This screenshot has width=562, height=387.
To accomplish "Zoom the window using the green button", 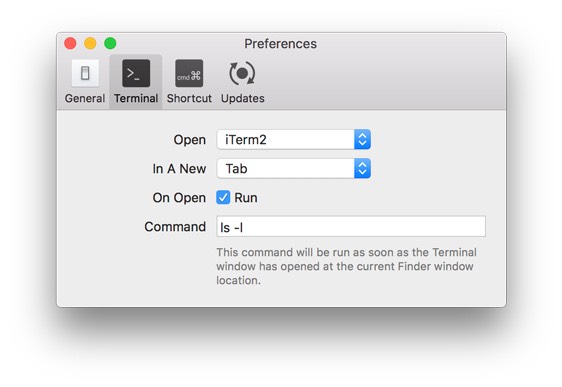I will (x=110, y=43).
